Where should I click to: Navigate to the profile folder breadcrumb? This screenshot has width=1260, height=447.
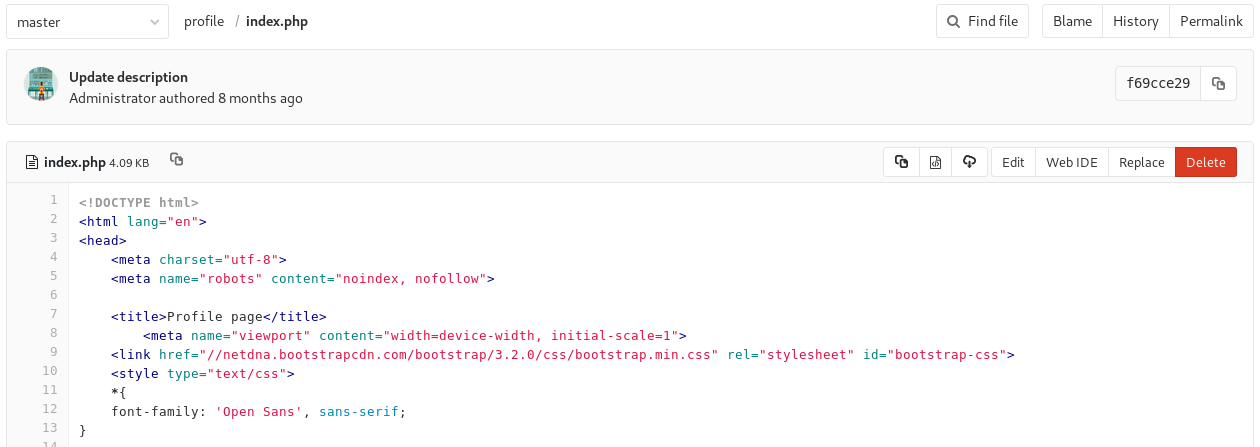point(204,21)
